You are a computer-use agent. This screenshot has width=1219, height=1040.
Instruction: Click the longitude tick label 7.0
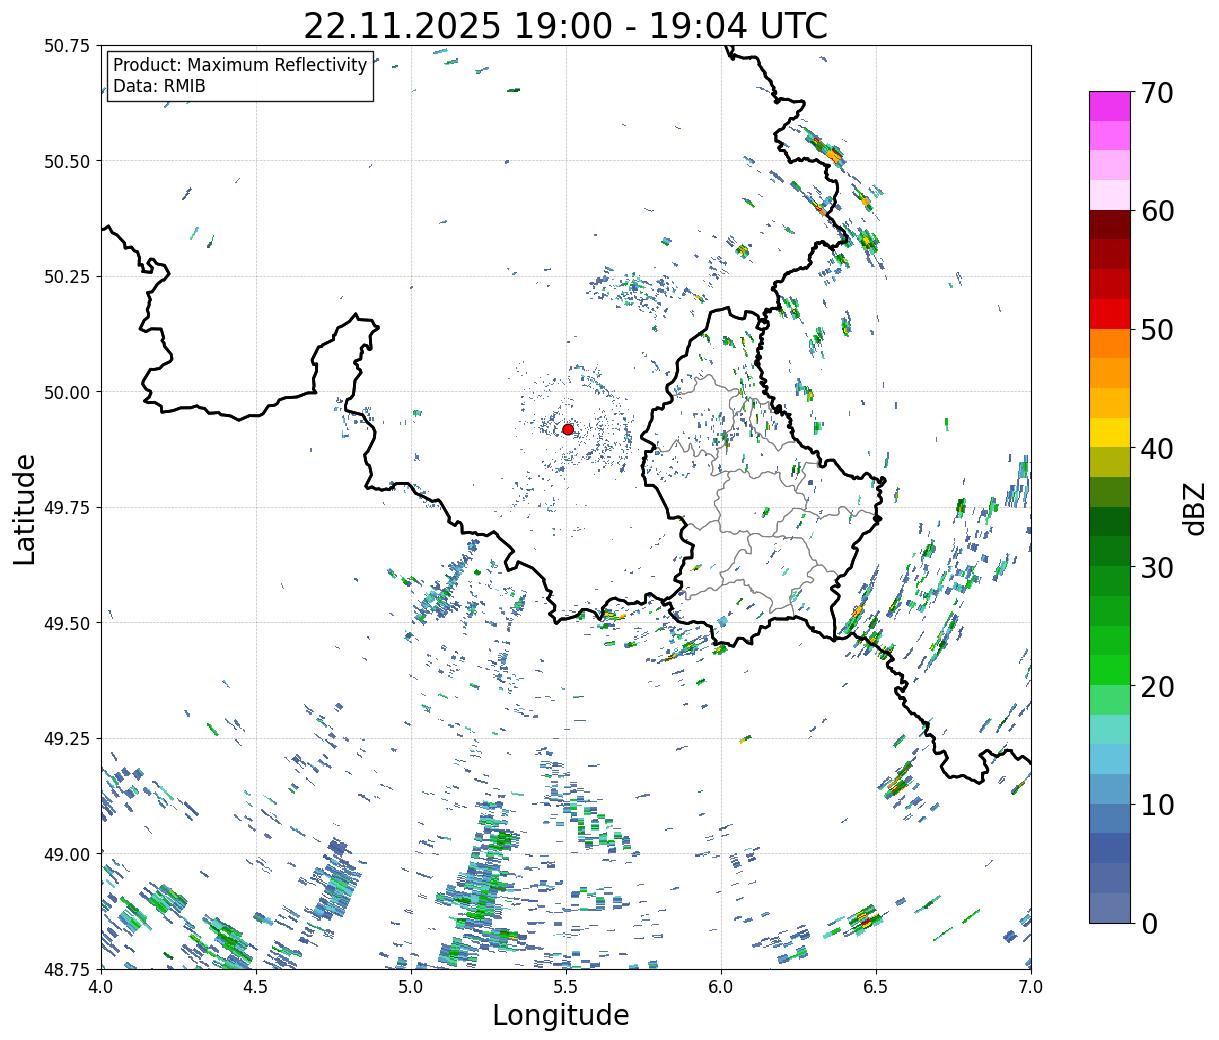[1031, 987]
